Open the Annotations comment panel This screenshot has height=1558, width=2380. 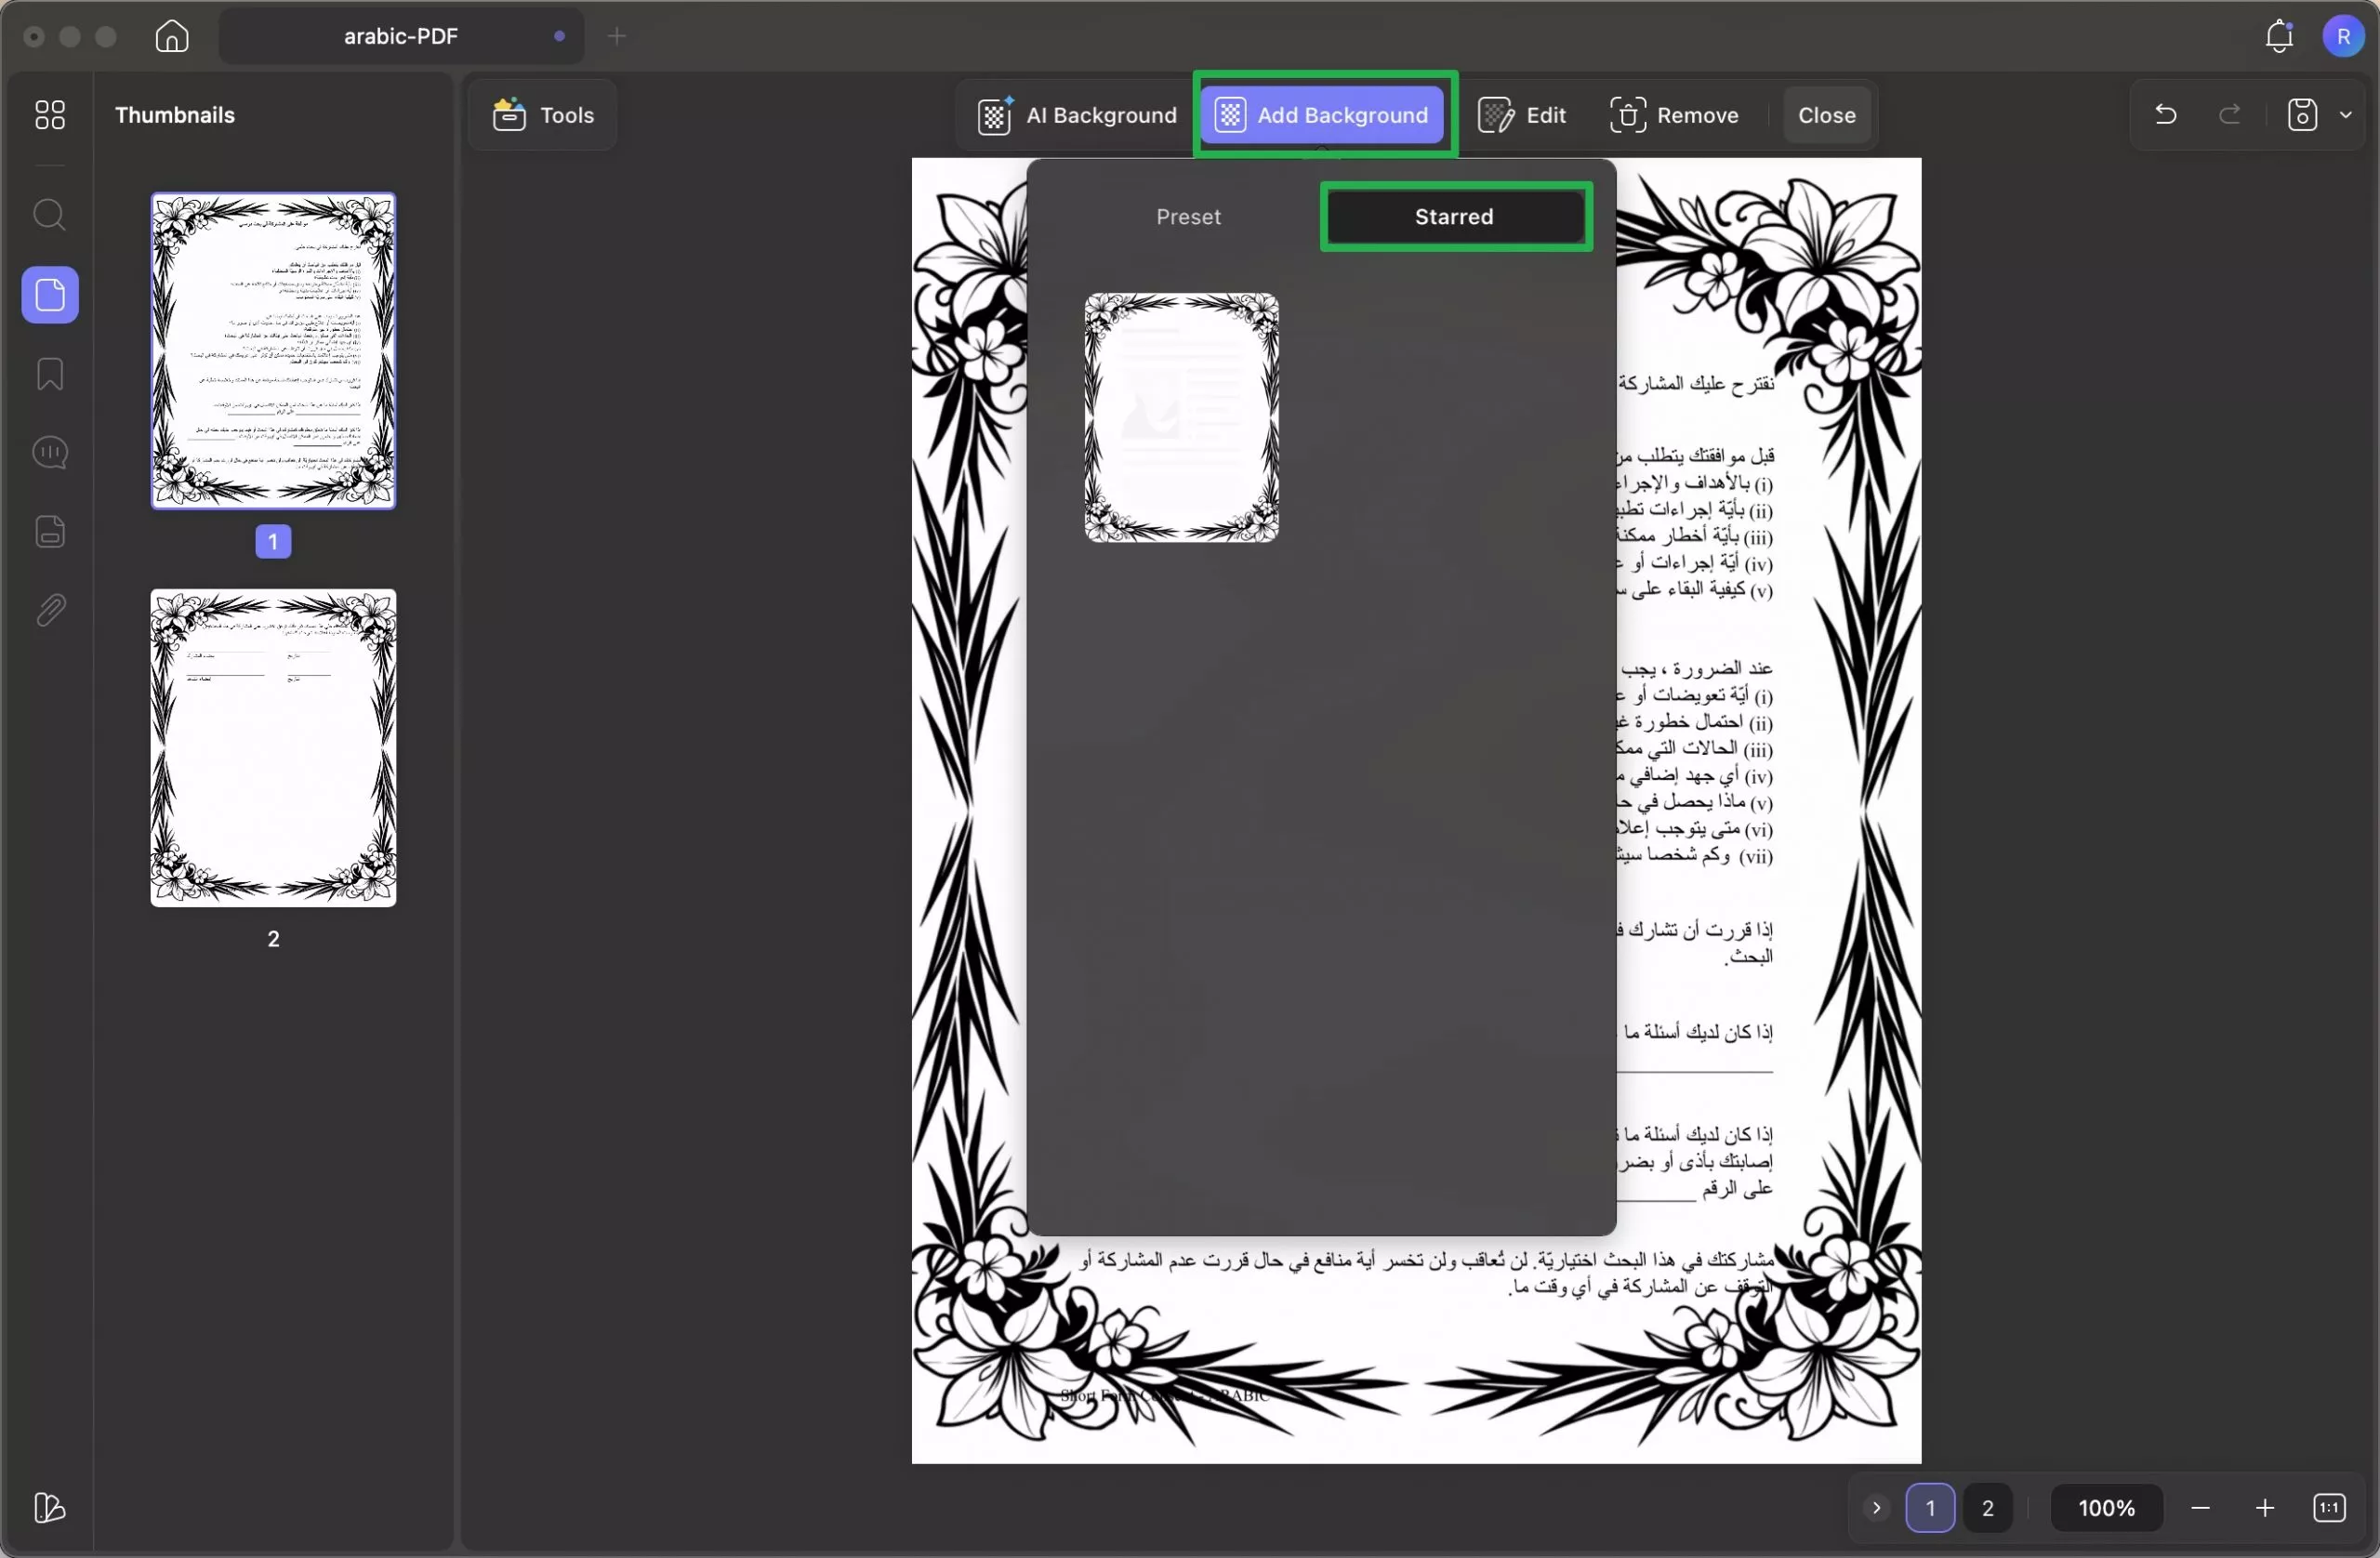coord(49,453)
